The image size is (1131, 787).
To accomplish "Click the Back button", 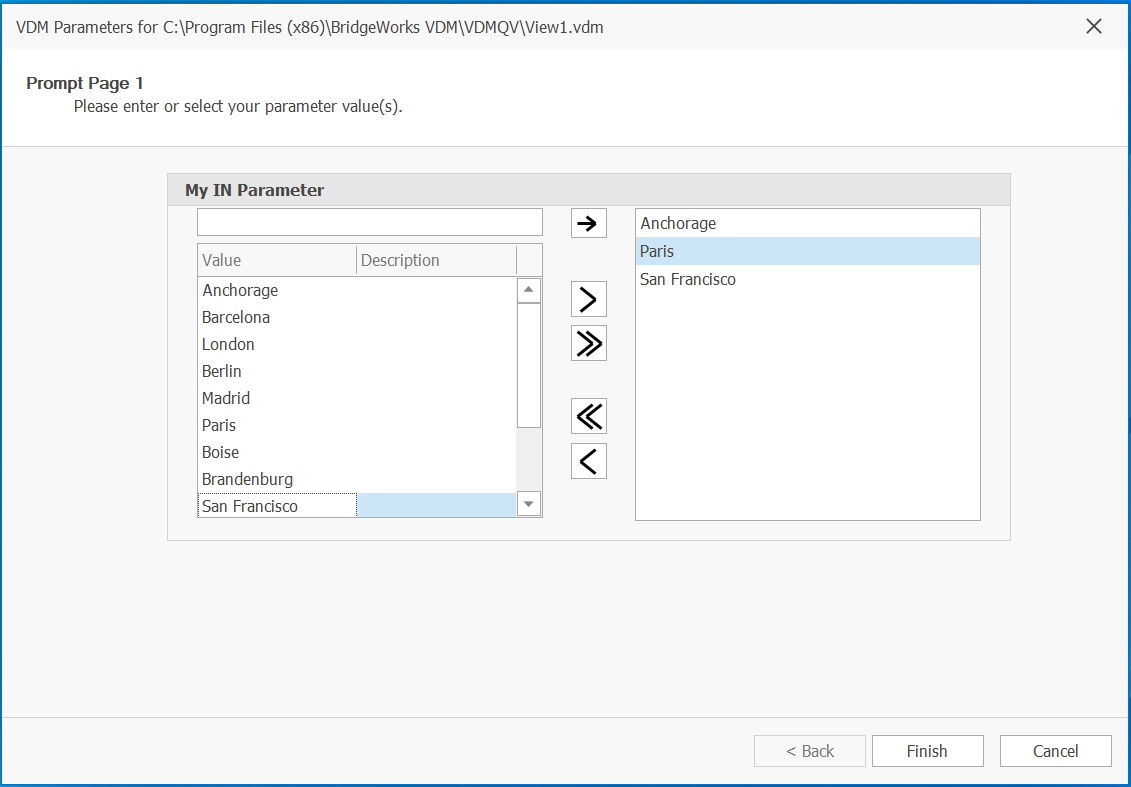I will (809, 751).
